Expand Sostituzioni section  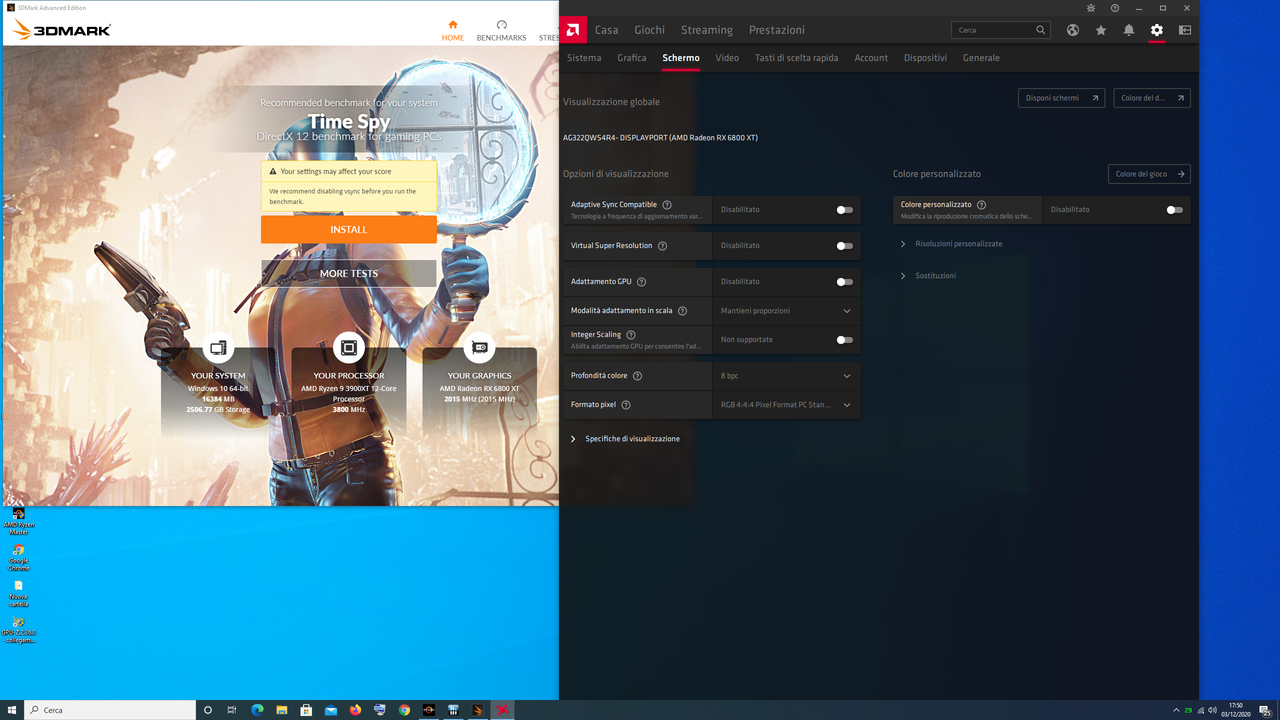point(928,276)
